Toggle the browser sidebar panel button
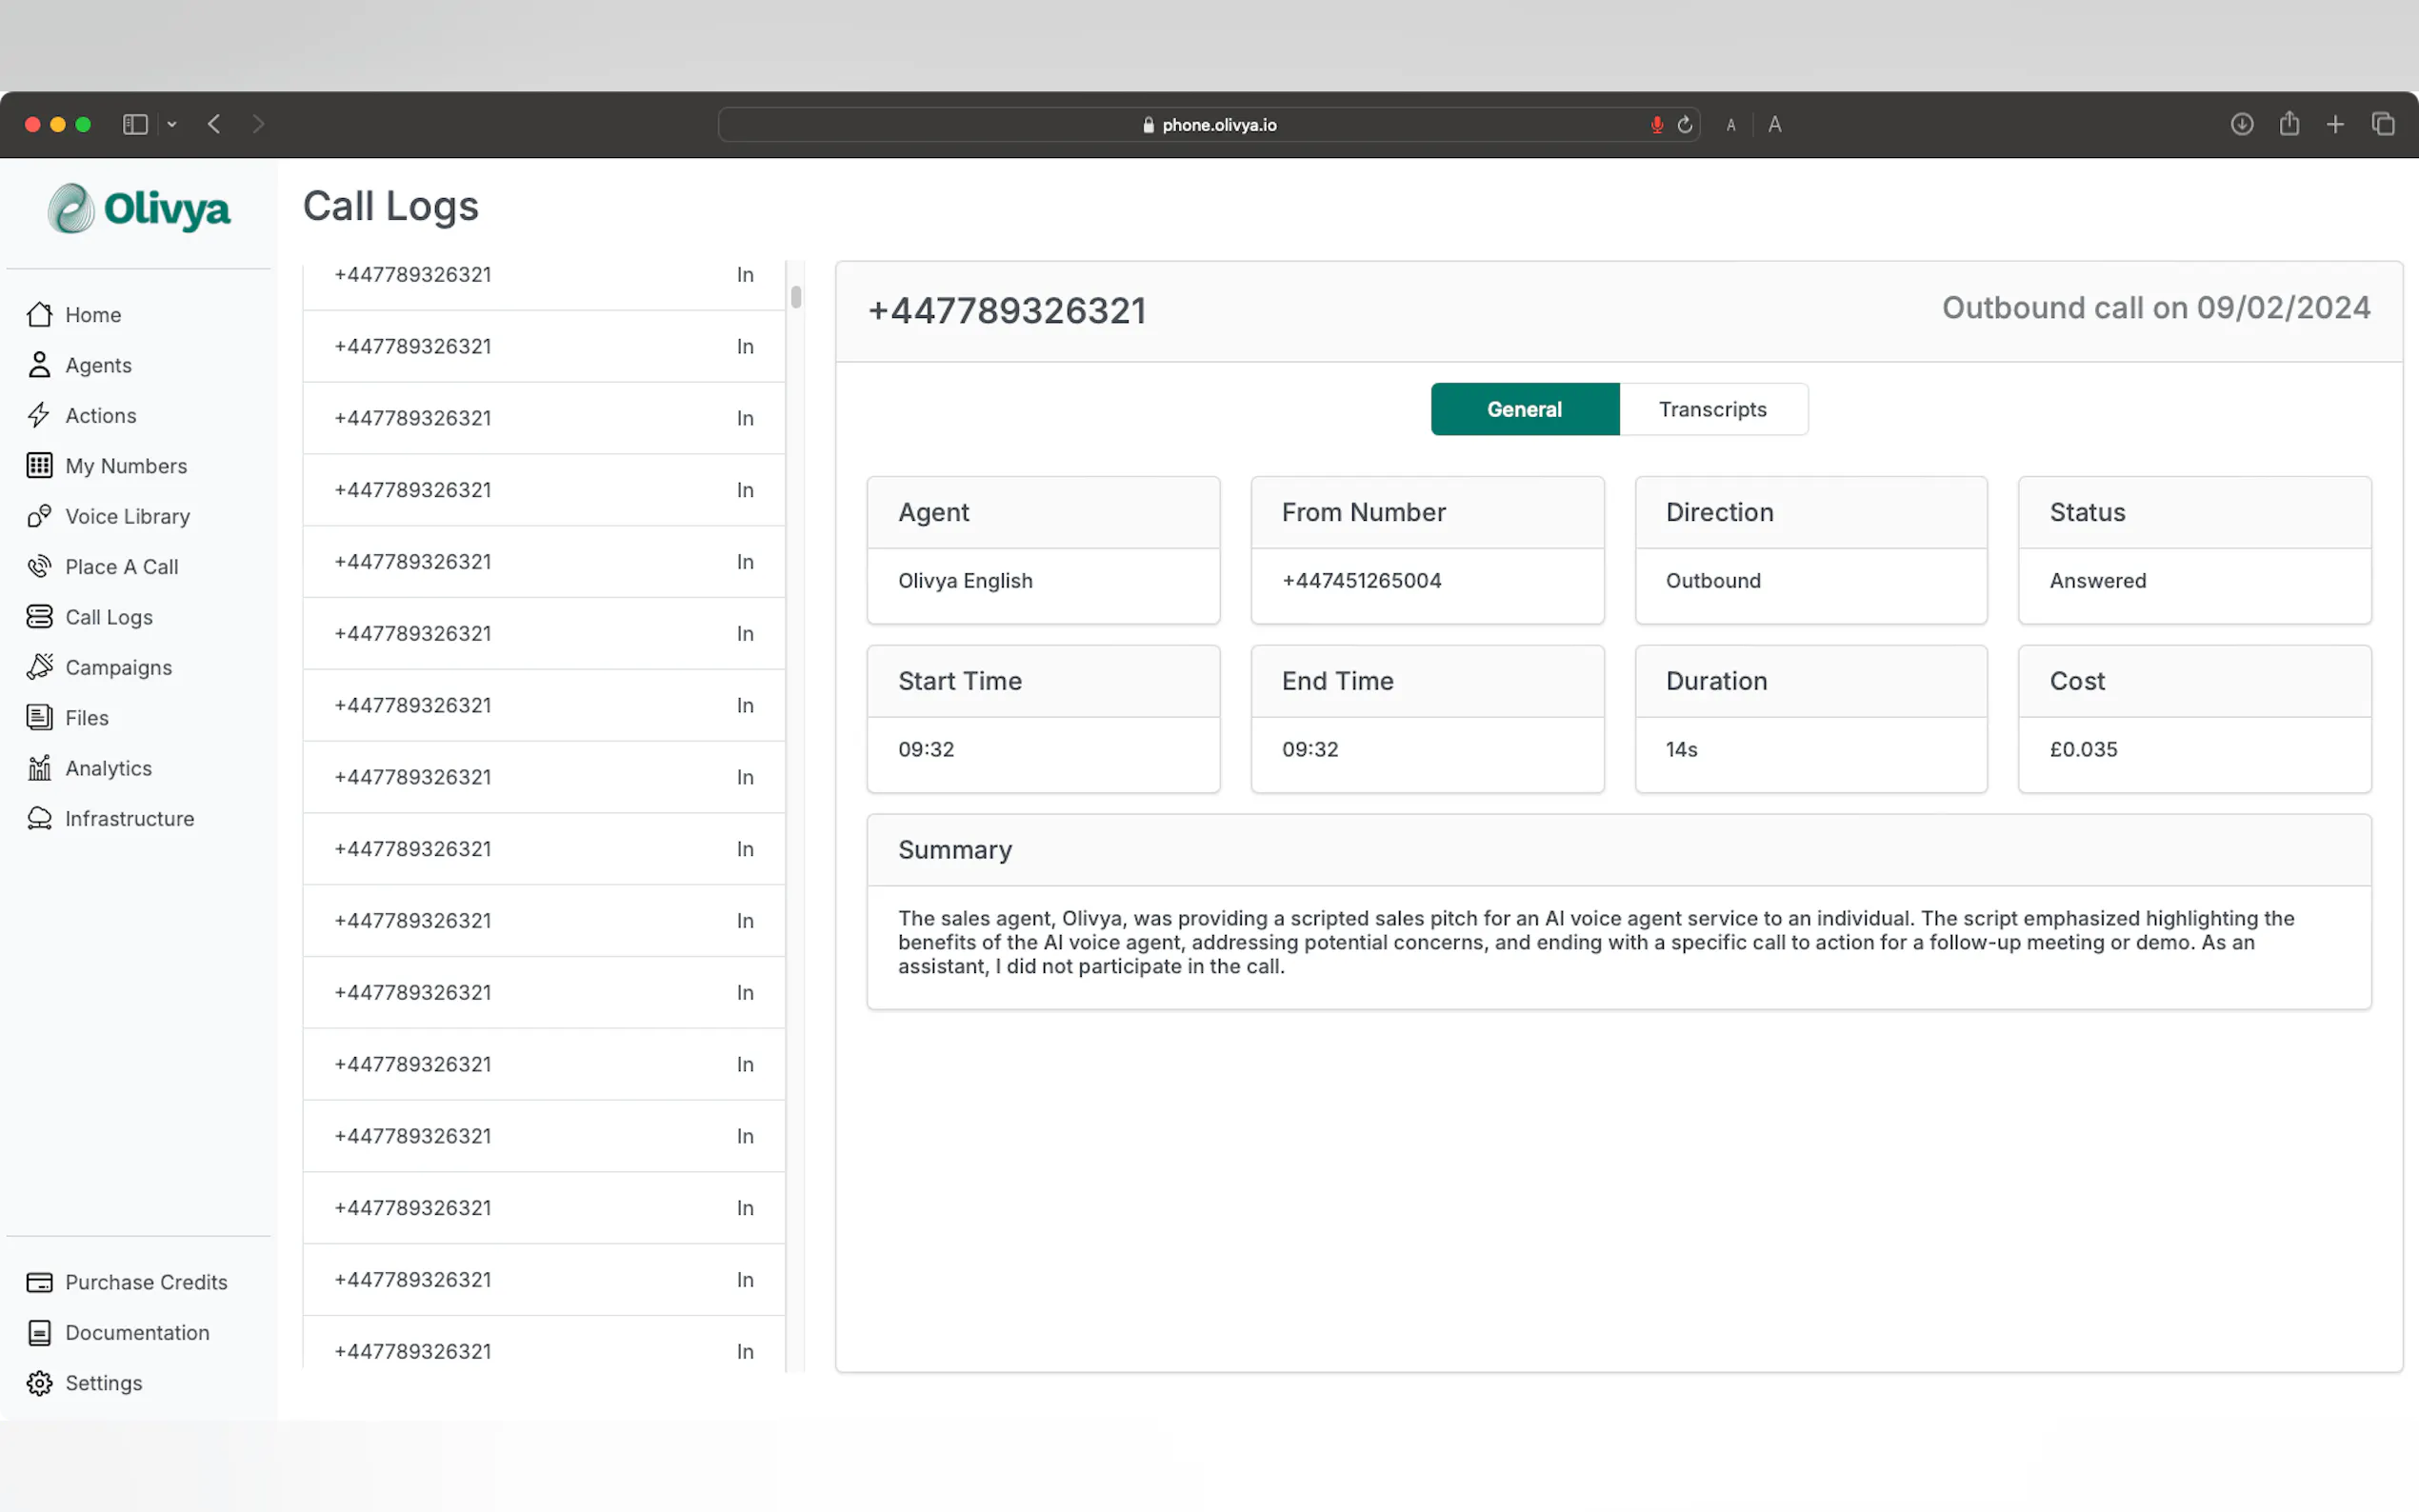The width and height of the screenshot is (2419, 1512). point(135,124)
